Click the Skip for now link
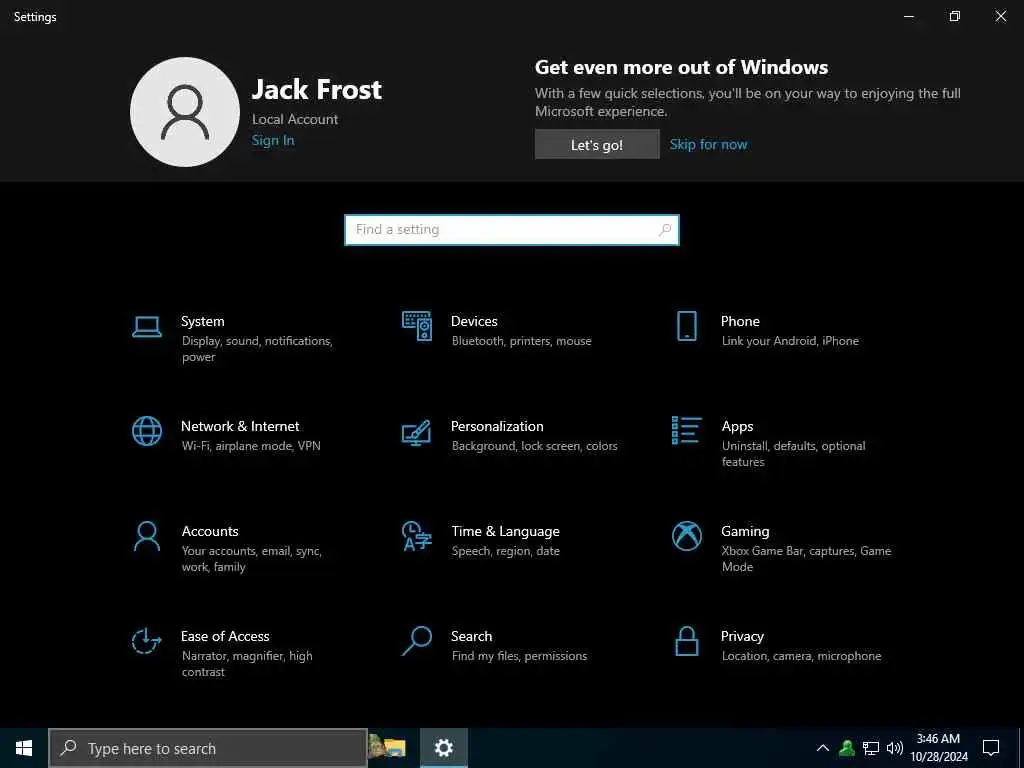 click(708, 144)
